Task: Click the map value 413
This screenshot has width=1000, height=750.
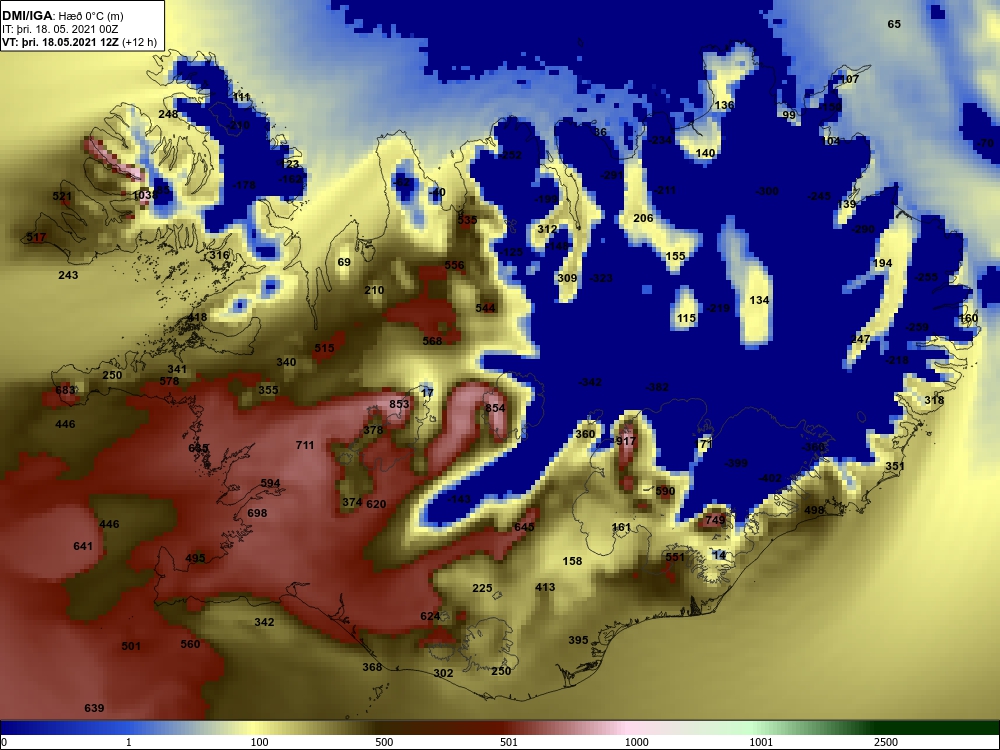Action: point(545,587)
